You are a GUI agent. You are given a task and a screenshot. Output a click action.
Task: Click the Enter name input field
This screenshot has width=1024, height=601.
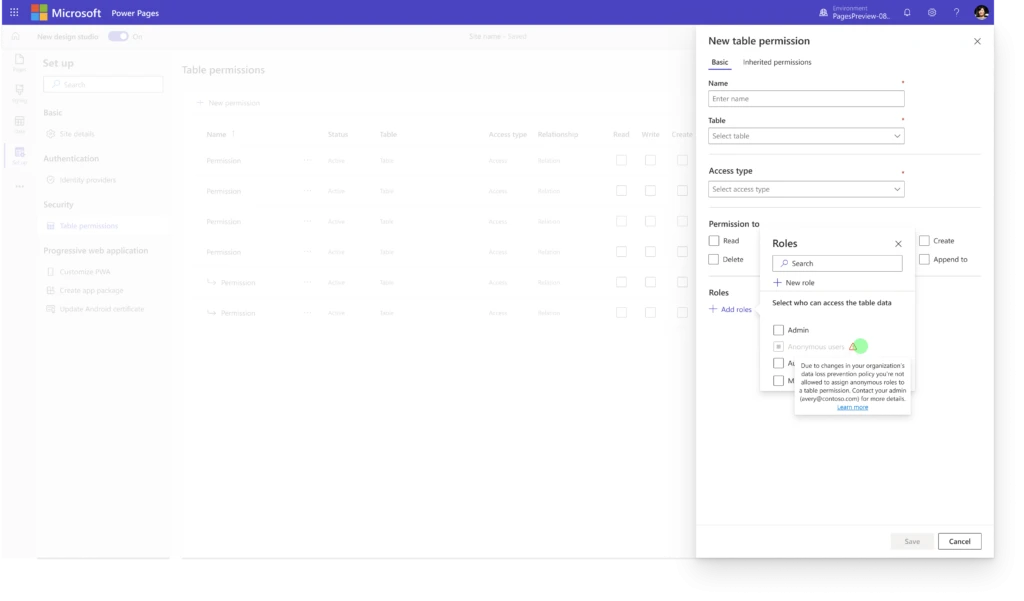click(806, 98)
